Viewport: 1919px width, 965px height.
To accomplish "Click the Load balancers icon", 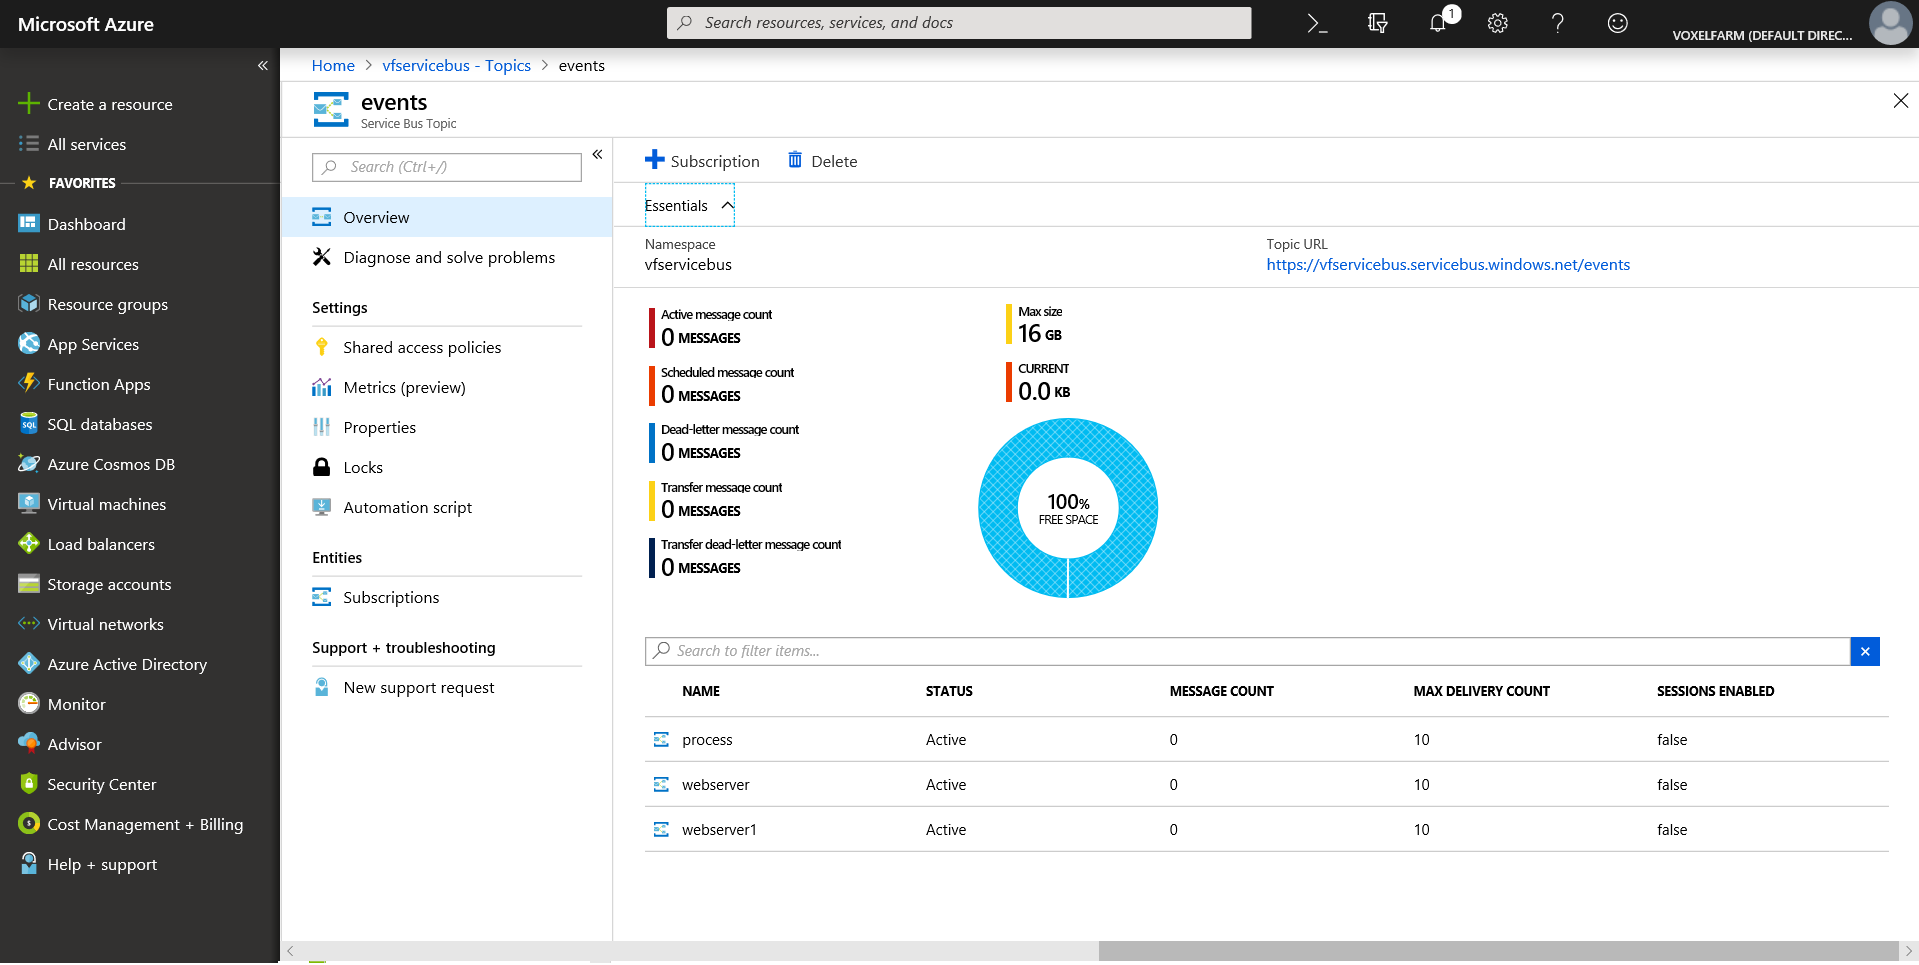I will (x=29, y=544).
